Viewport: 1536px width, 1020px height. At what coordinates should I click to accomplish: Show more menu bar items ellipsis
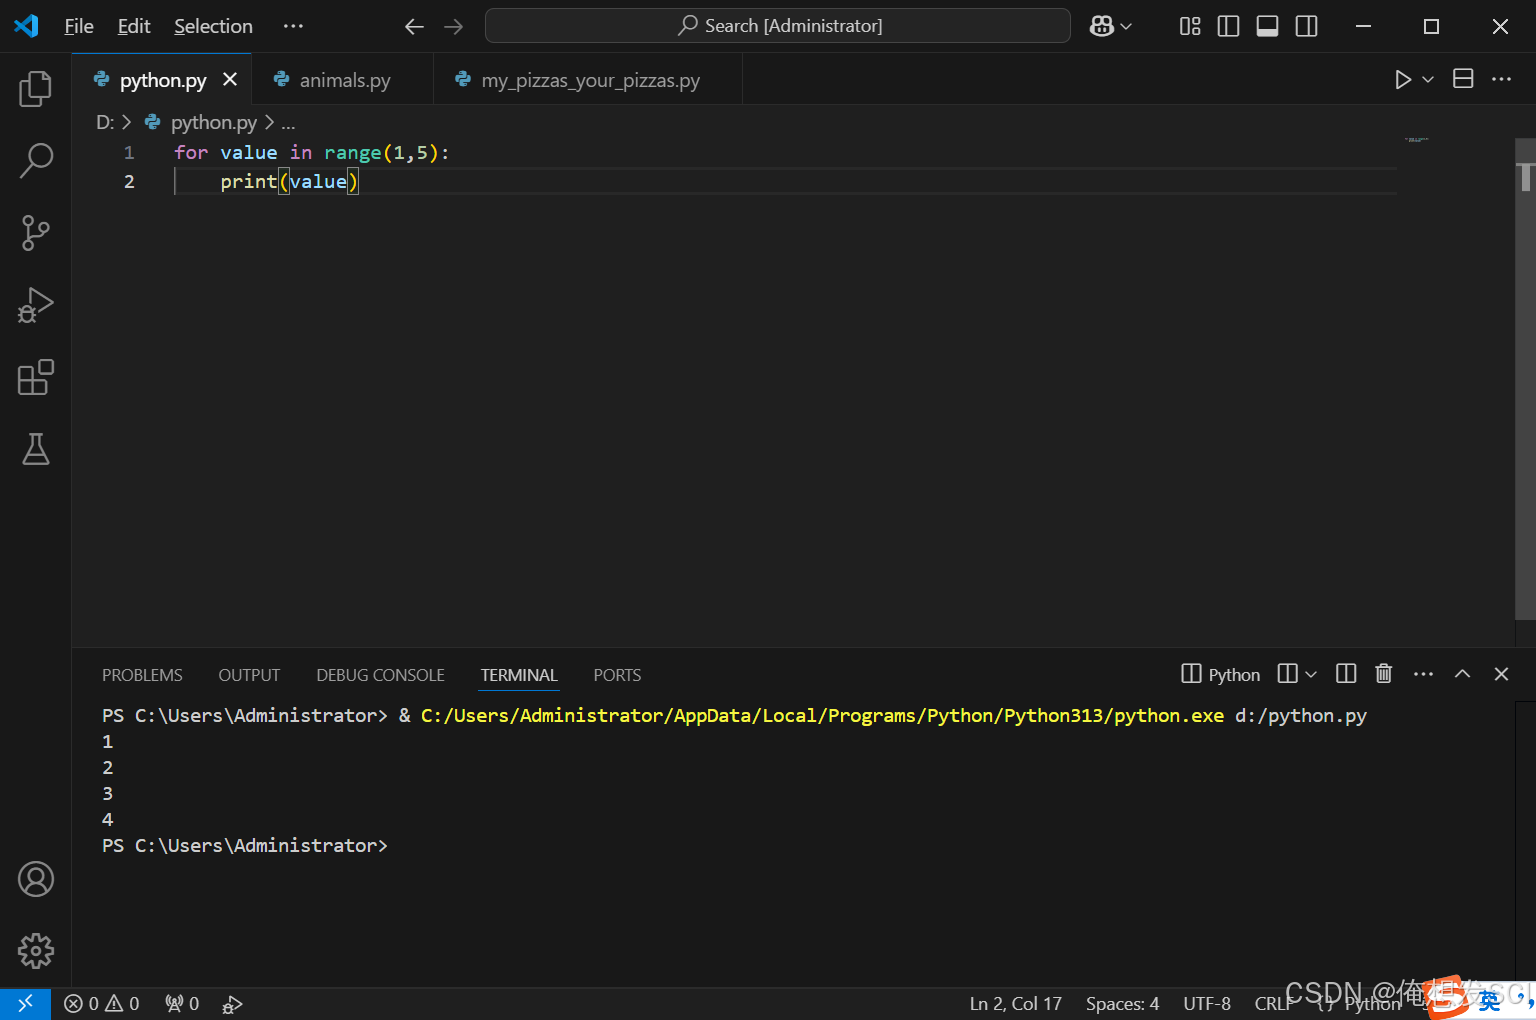[293, 26]
